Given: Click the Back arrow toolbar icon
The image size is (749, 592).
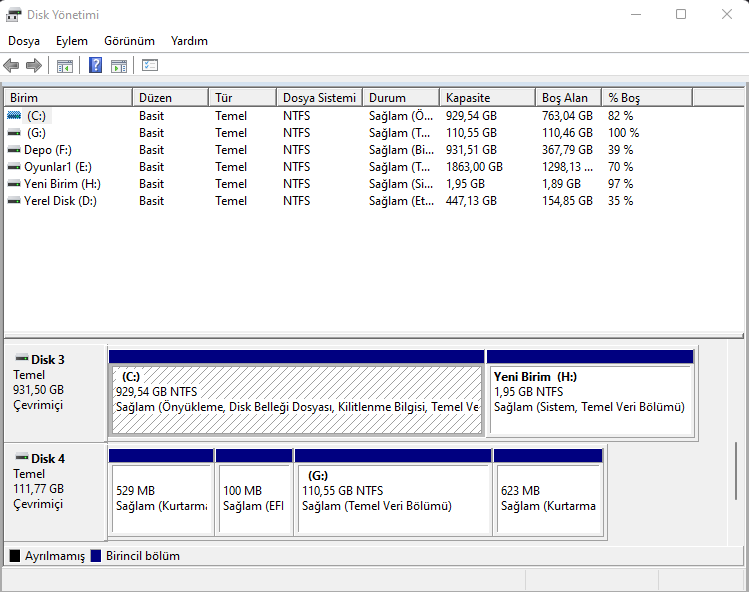Looking at the screenshot, I should point(11,65).
